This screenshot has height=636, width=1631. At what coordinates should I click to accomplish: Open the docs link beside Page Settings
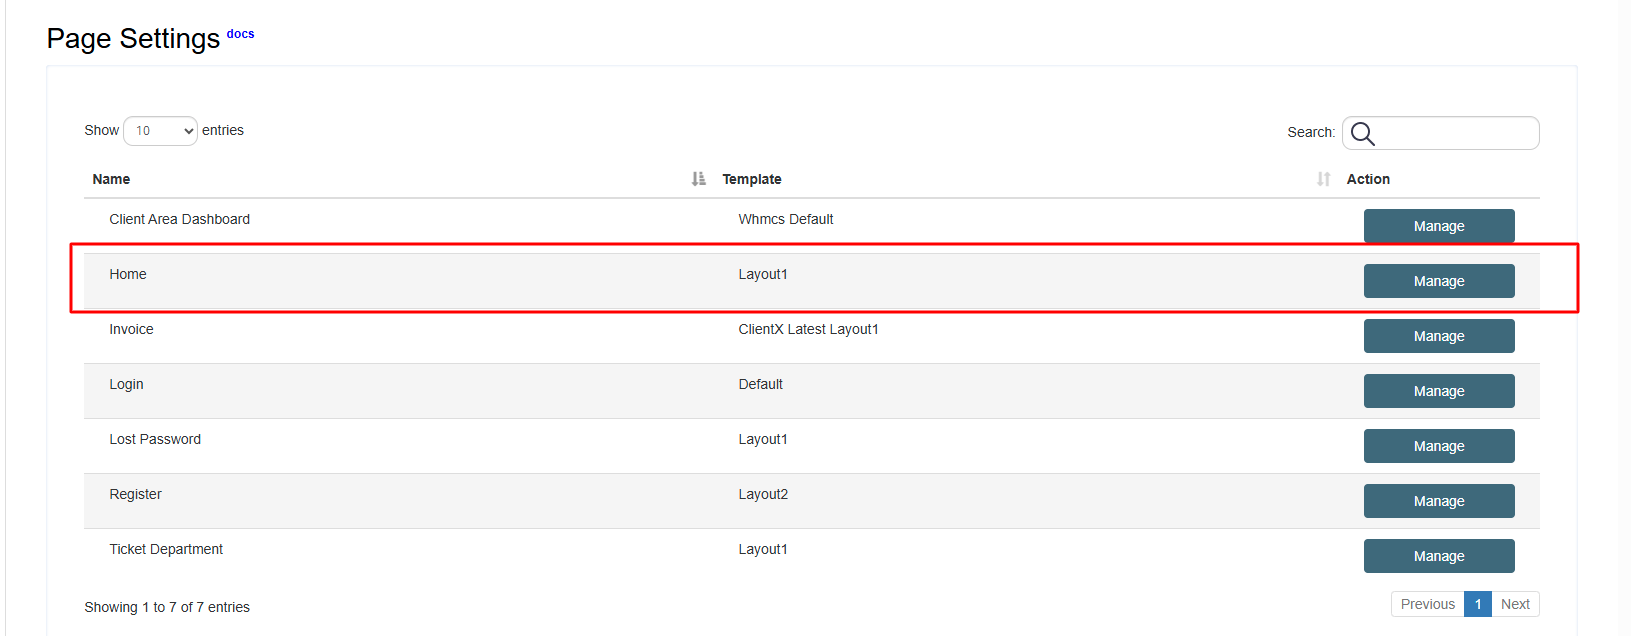coord(240,34)
